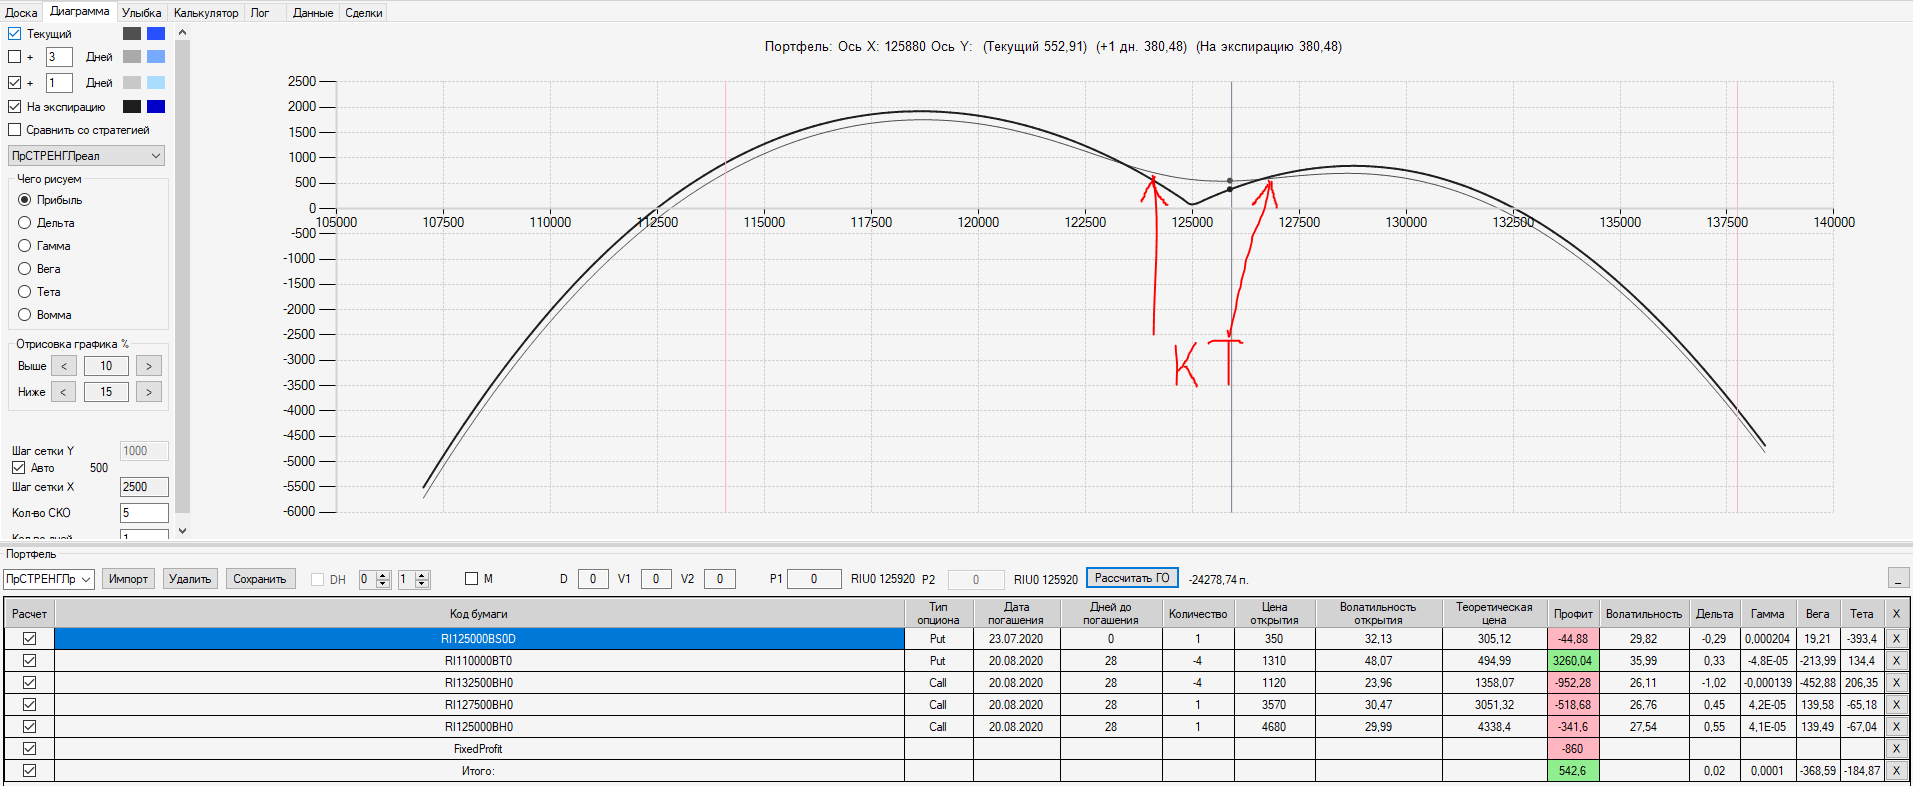Image resolution: width=1913 pixels, height=786 pixels.
Task: Open the Лог tab
Action: tap(260, 13)
